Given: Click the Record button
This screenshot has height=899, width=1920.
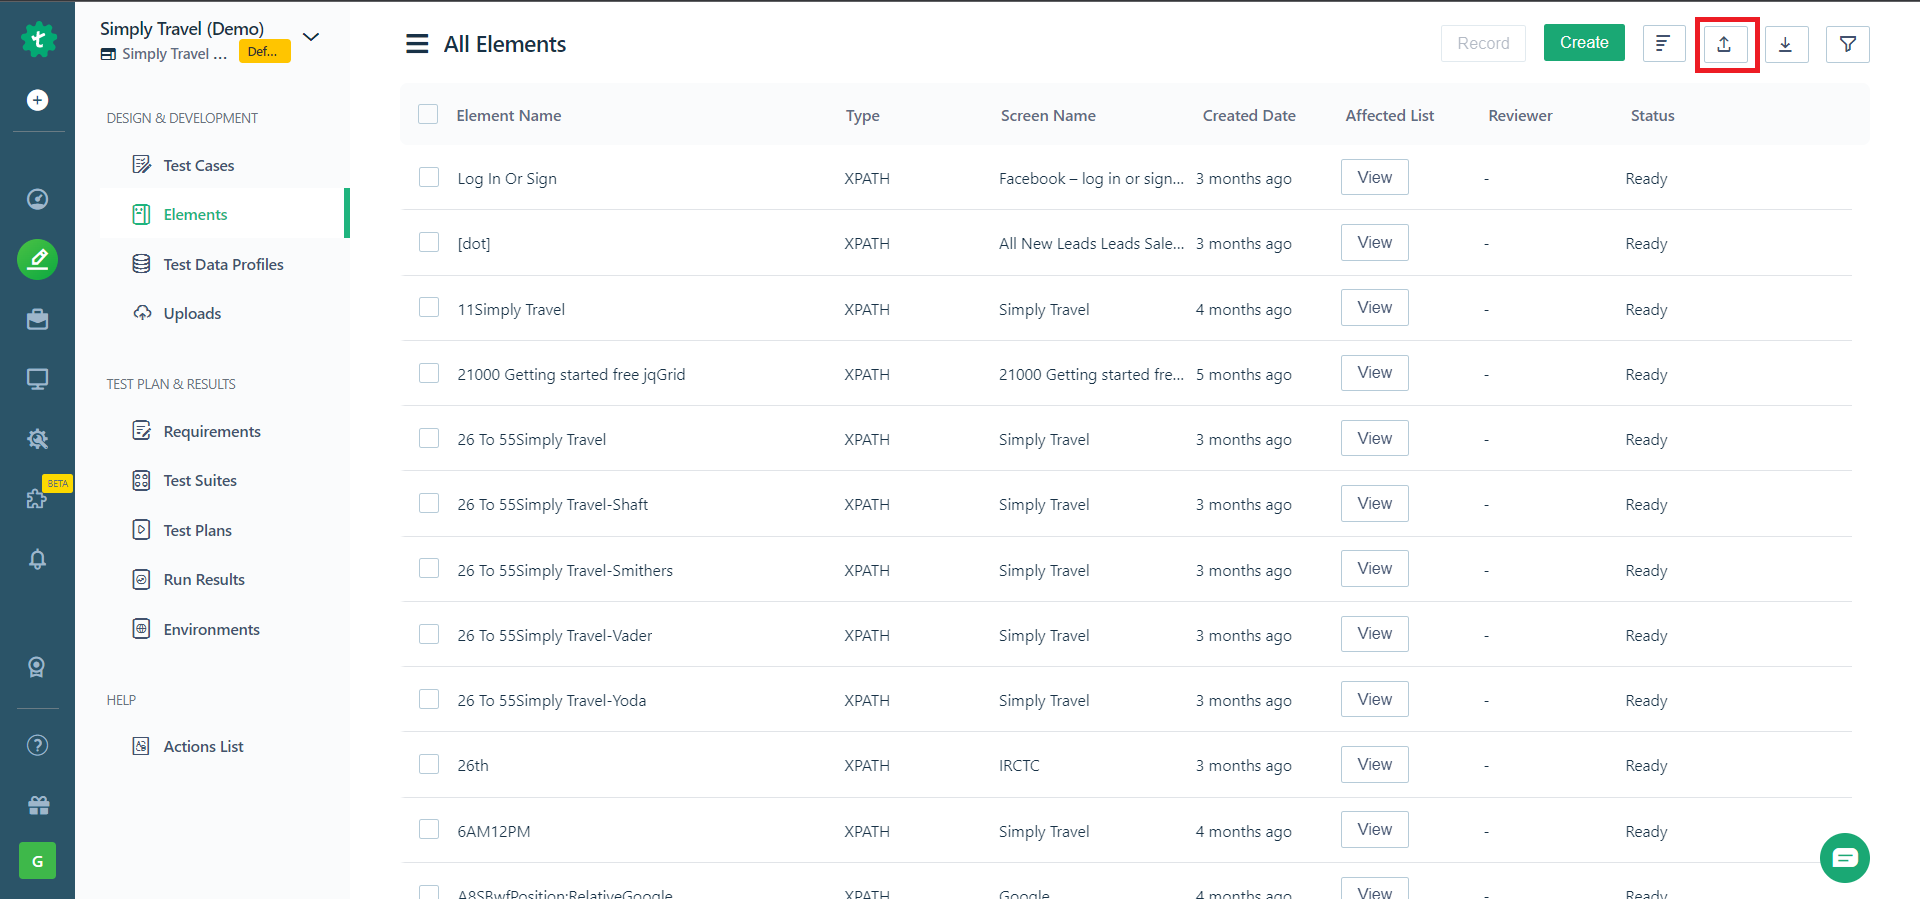Looking at the screenshot, I should click(1483, 43).
